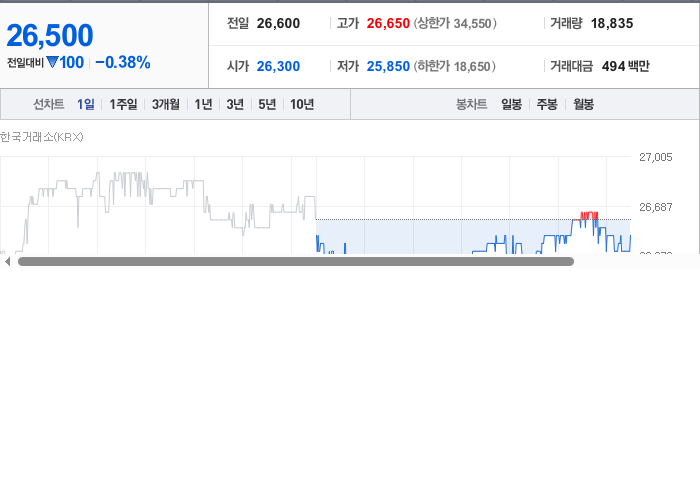
Task: Click the previous close value 26,600
Action: [x=278, y=23]
